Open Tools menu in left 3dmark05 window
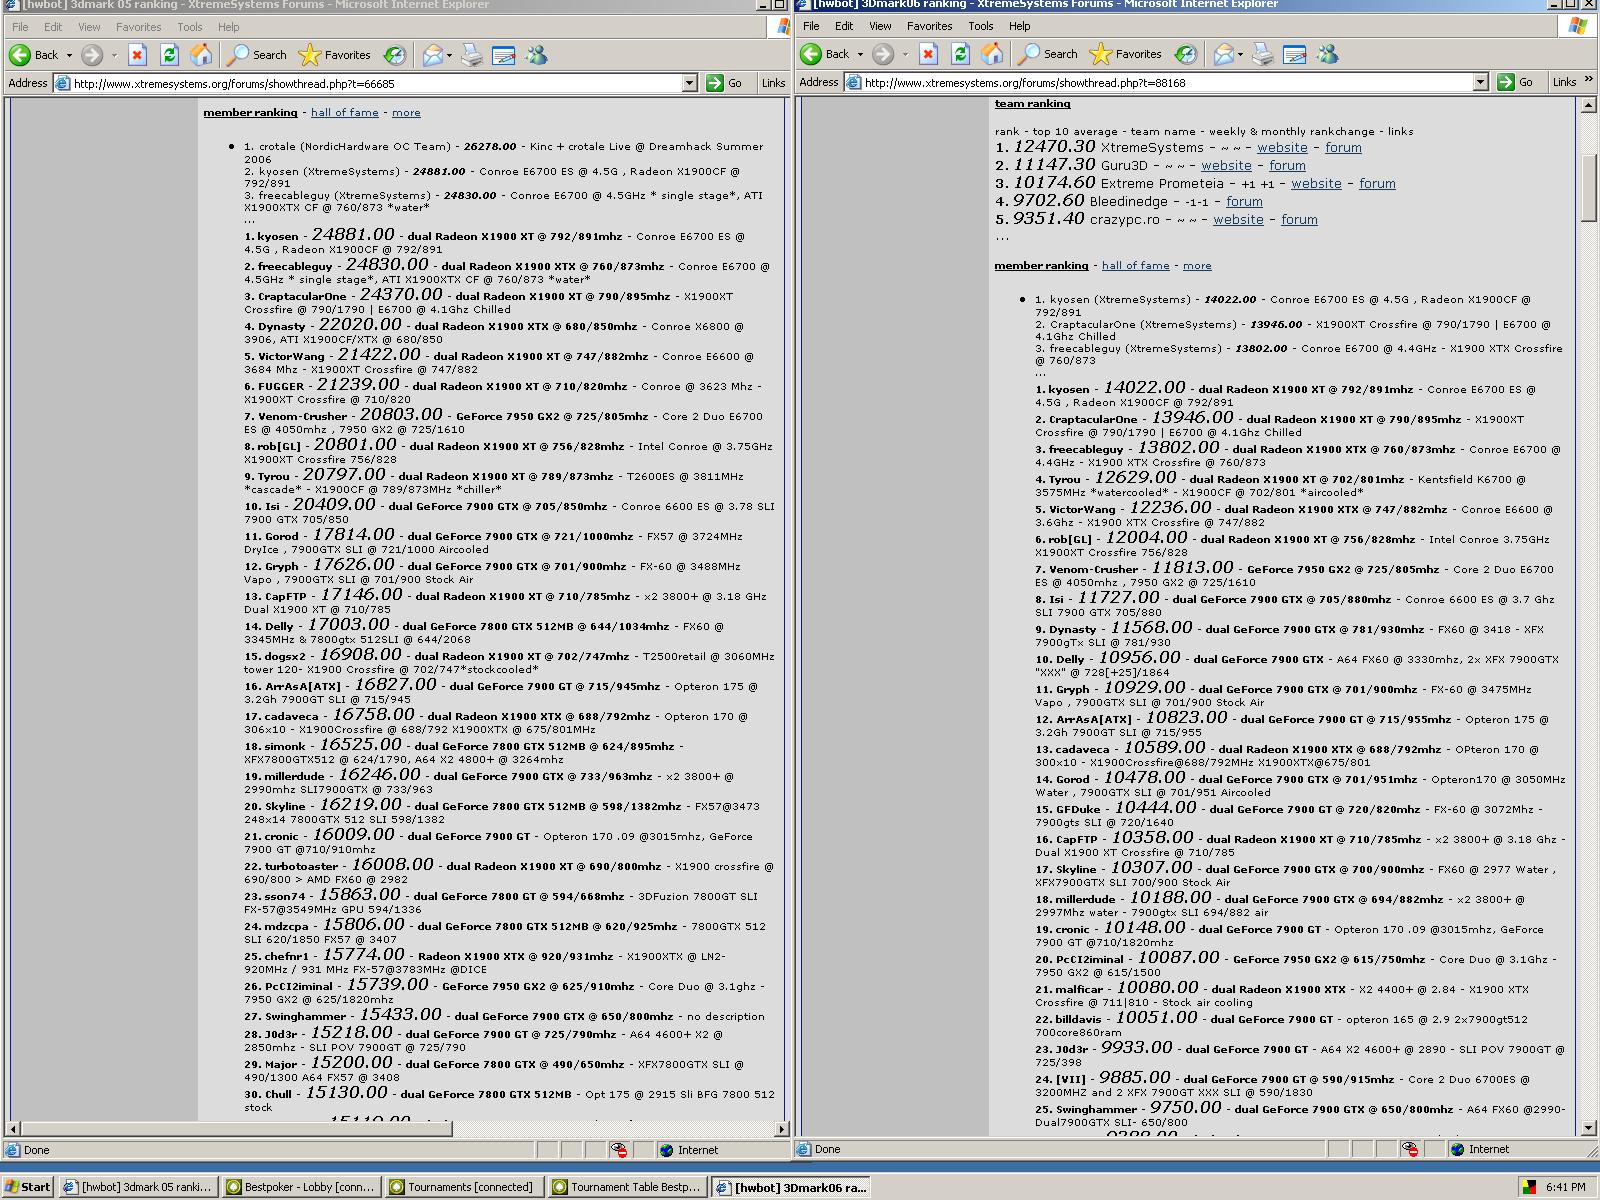The height and width of the screenshot is (1200, 1600). [x=190, y=27]
